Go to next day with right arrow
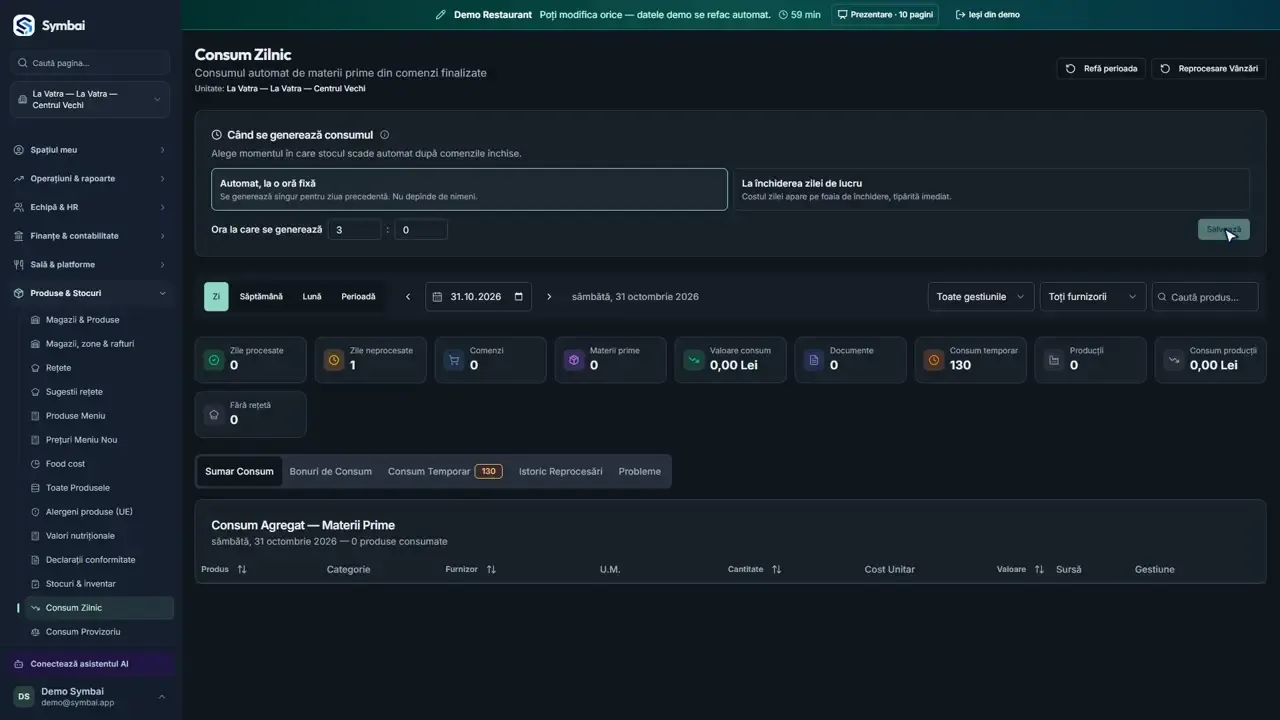Image resolution: width=1280 pixels, height=720 pixels. (x=549, y=297)
